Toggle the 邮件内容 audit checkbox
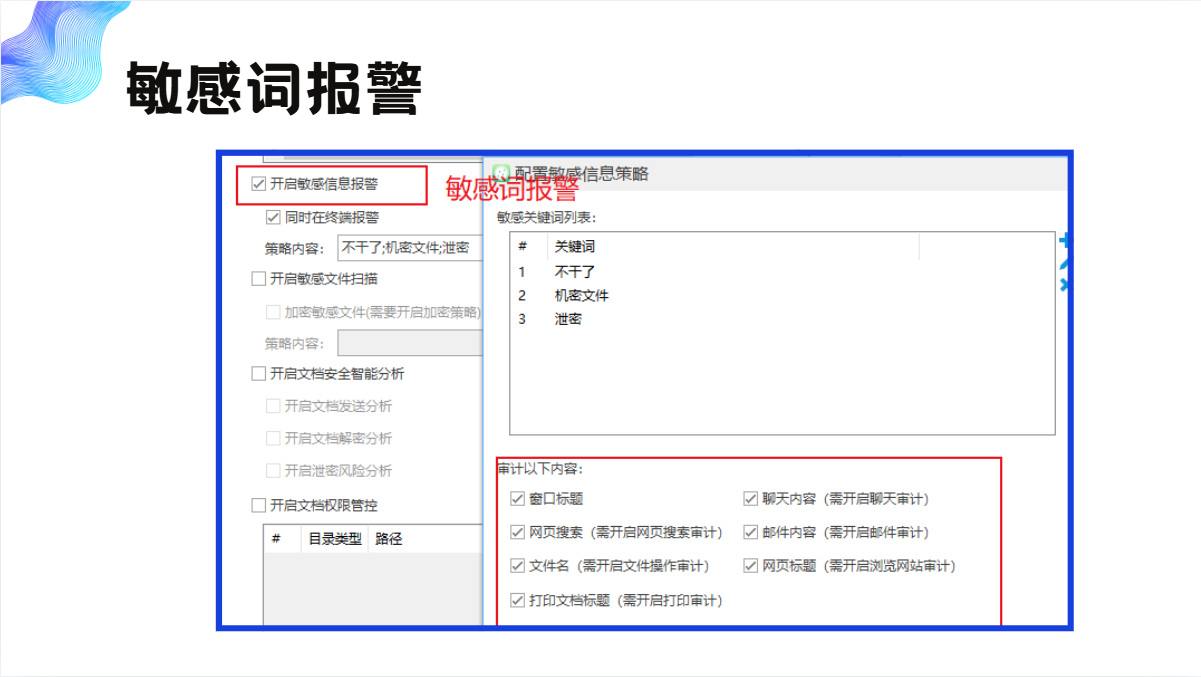Viewport: 1201px width, 677px height. point(750,532)
